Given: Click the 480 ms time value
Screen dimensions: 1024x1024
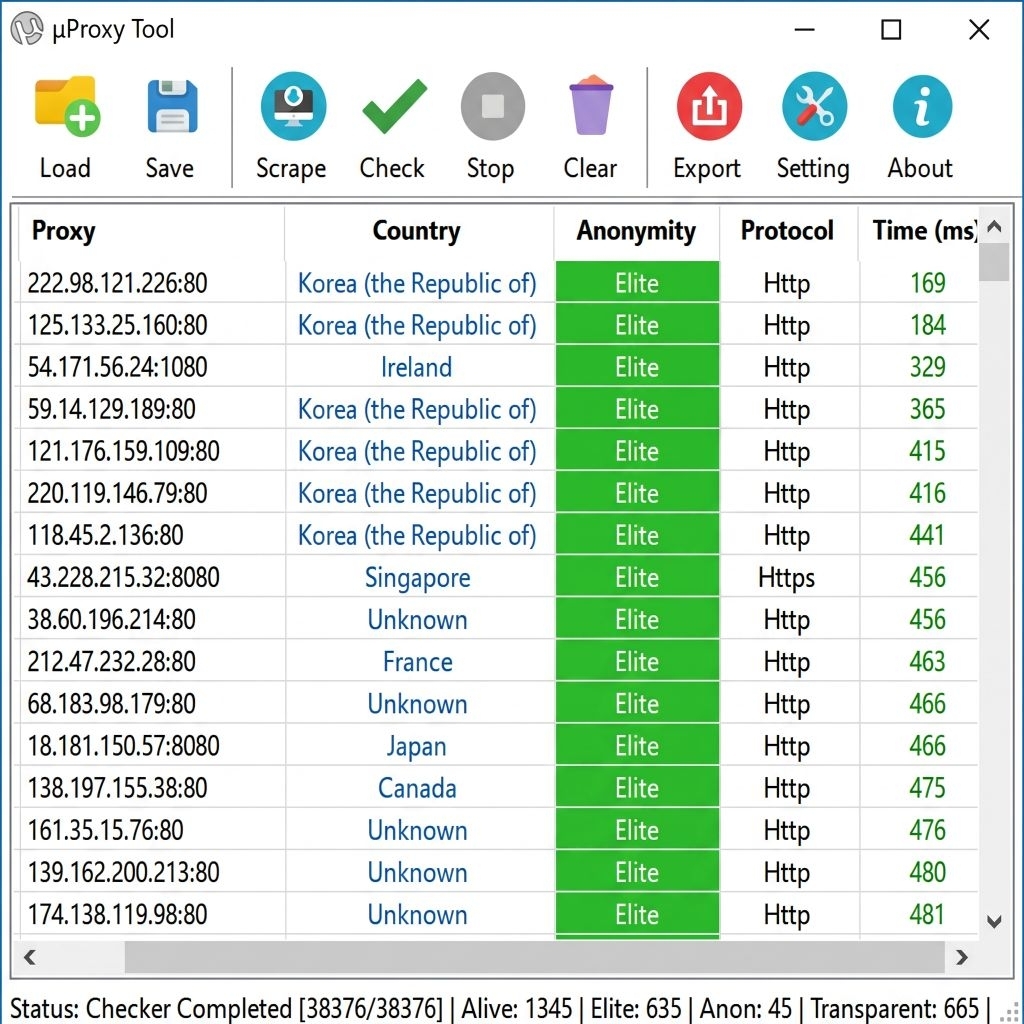Looking at the screenshot, I should (928, 872).
